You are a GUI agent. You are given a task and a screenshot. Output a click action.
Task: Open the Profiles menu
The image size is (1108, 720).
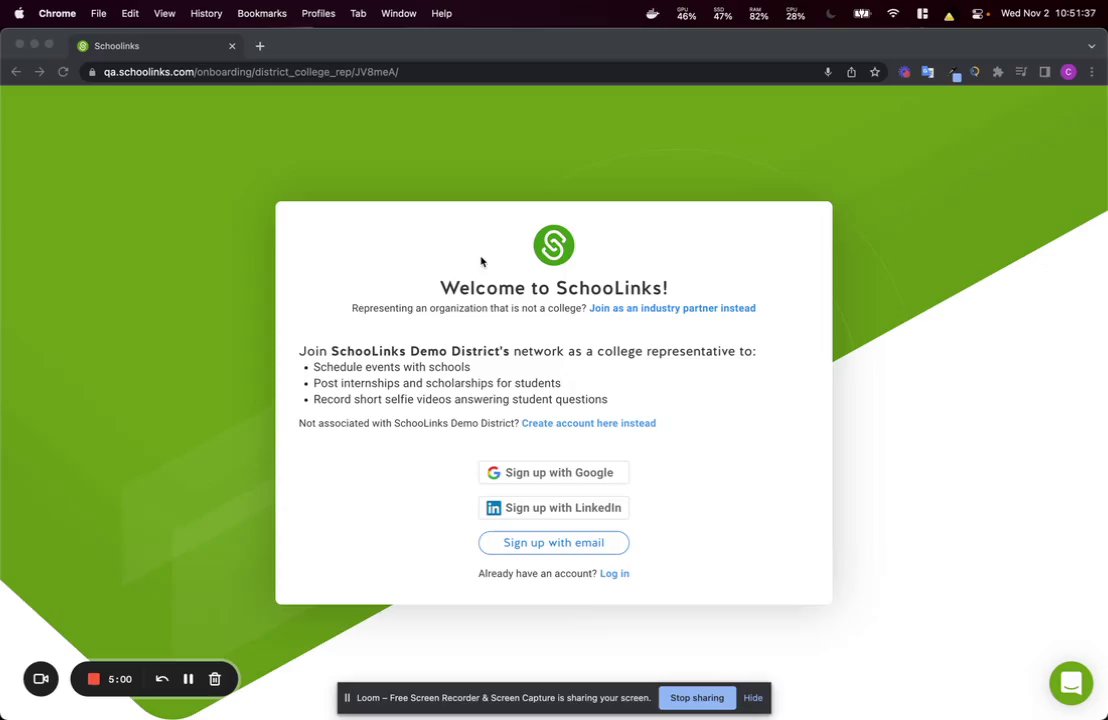(318, 13)
